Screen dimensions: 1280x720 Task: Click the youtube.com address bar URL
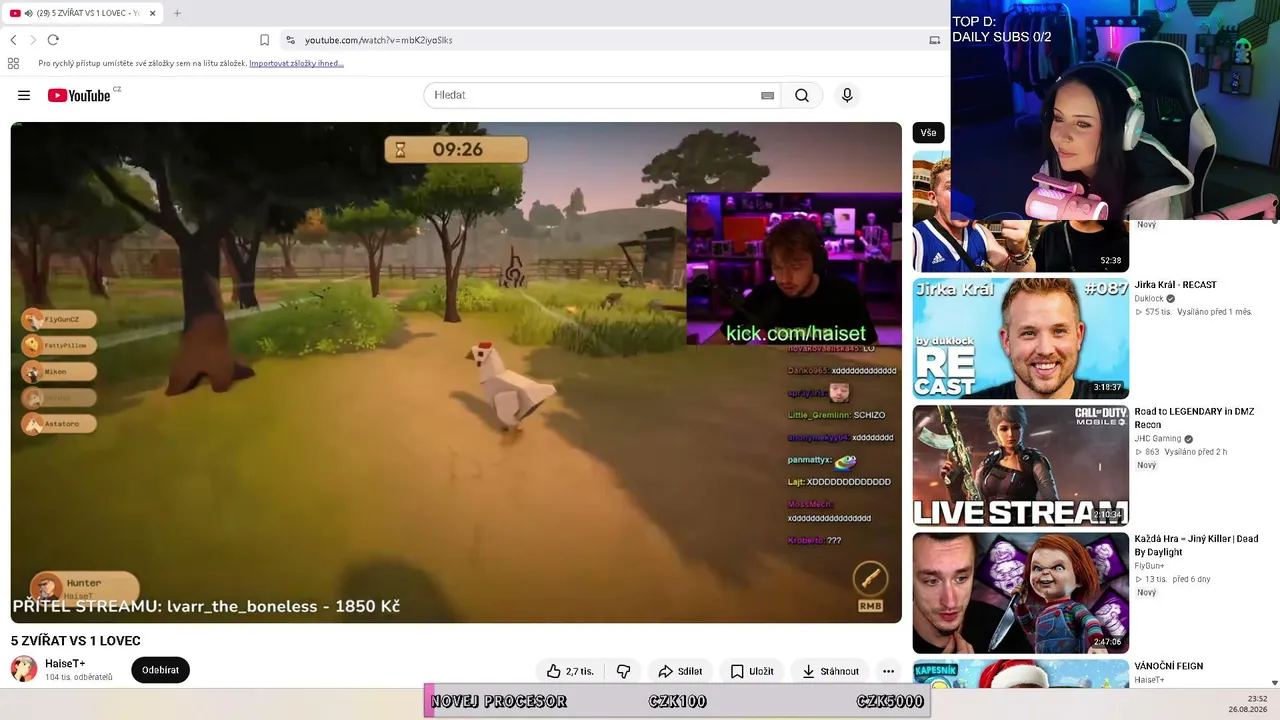coord(379,40)
